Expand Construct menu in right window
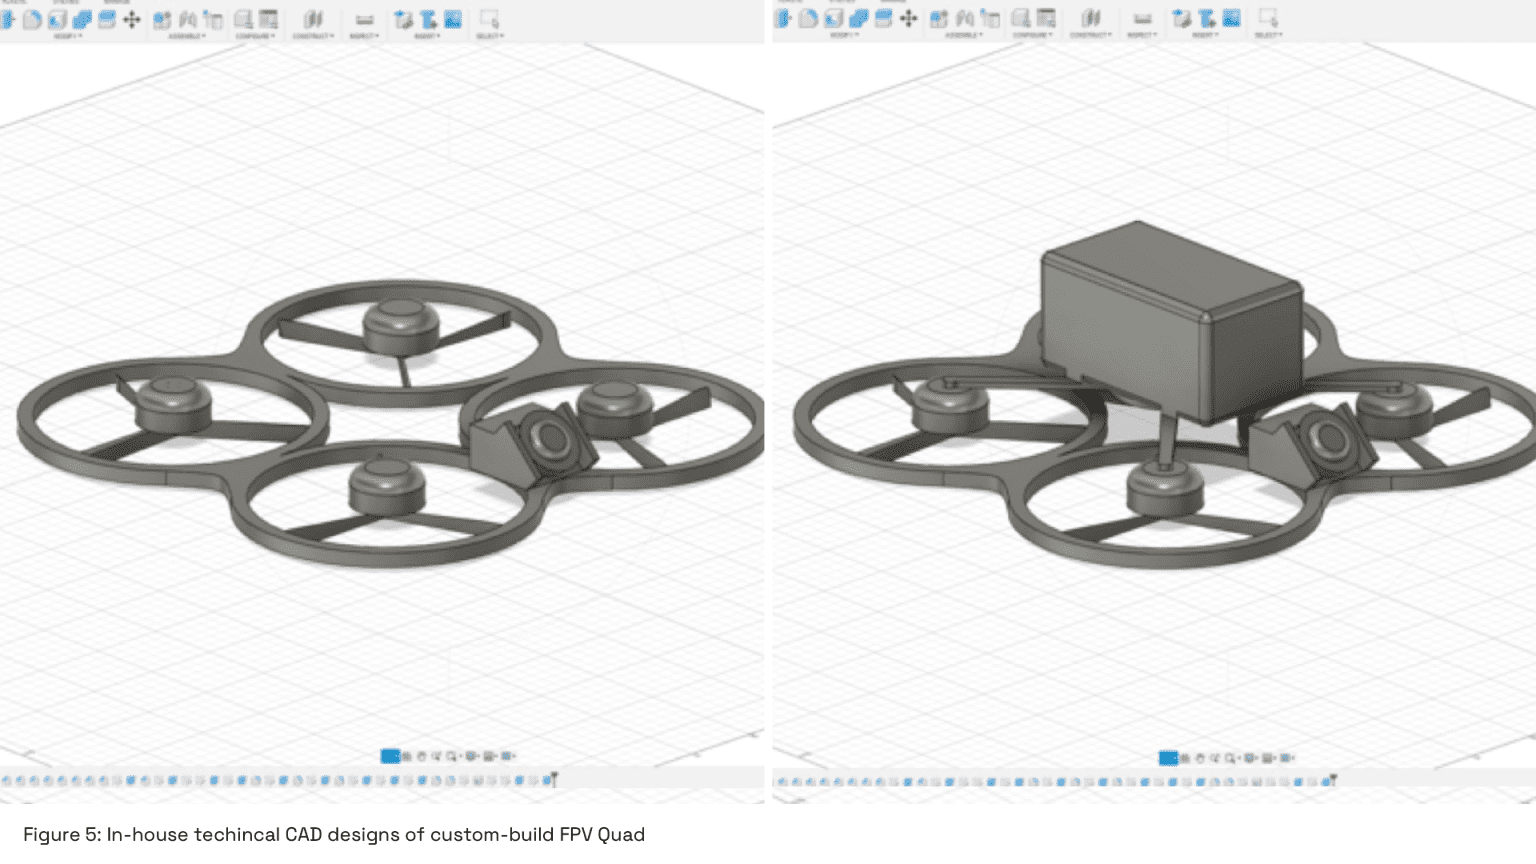Viewport: 1536px width, 864px height. 1089,36
